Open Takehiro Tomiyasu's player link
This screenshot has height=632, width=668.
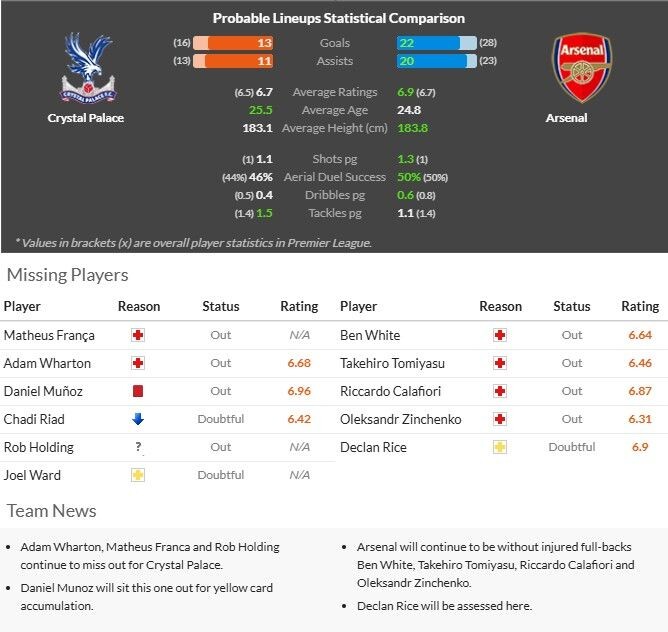392,363
